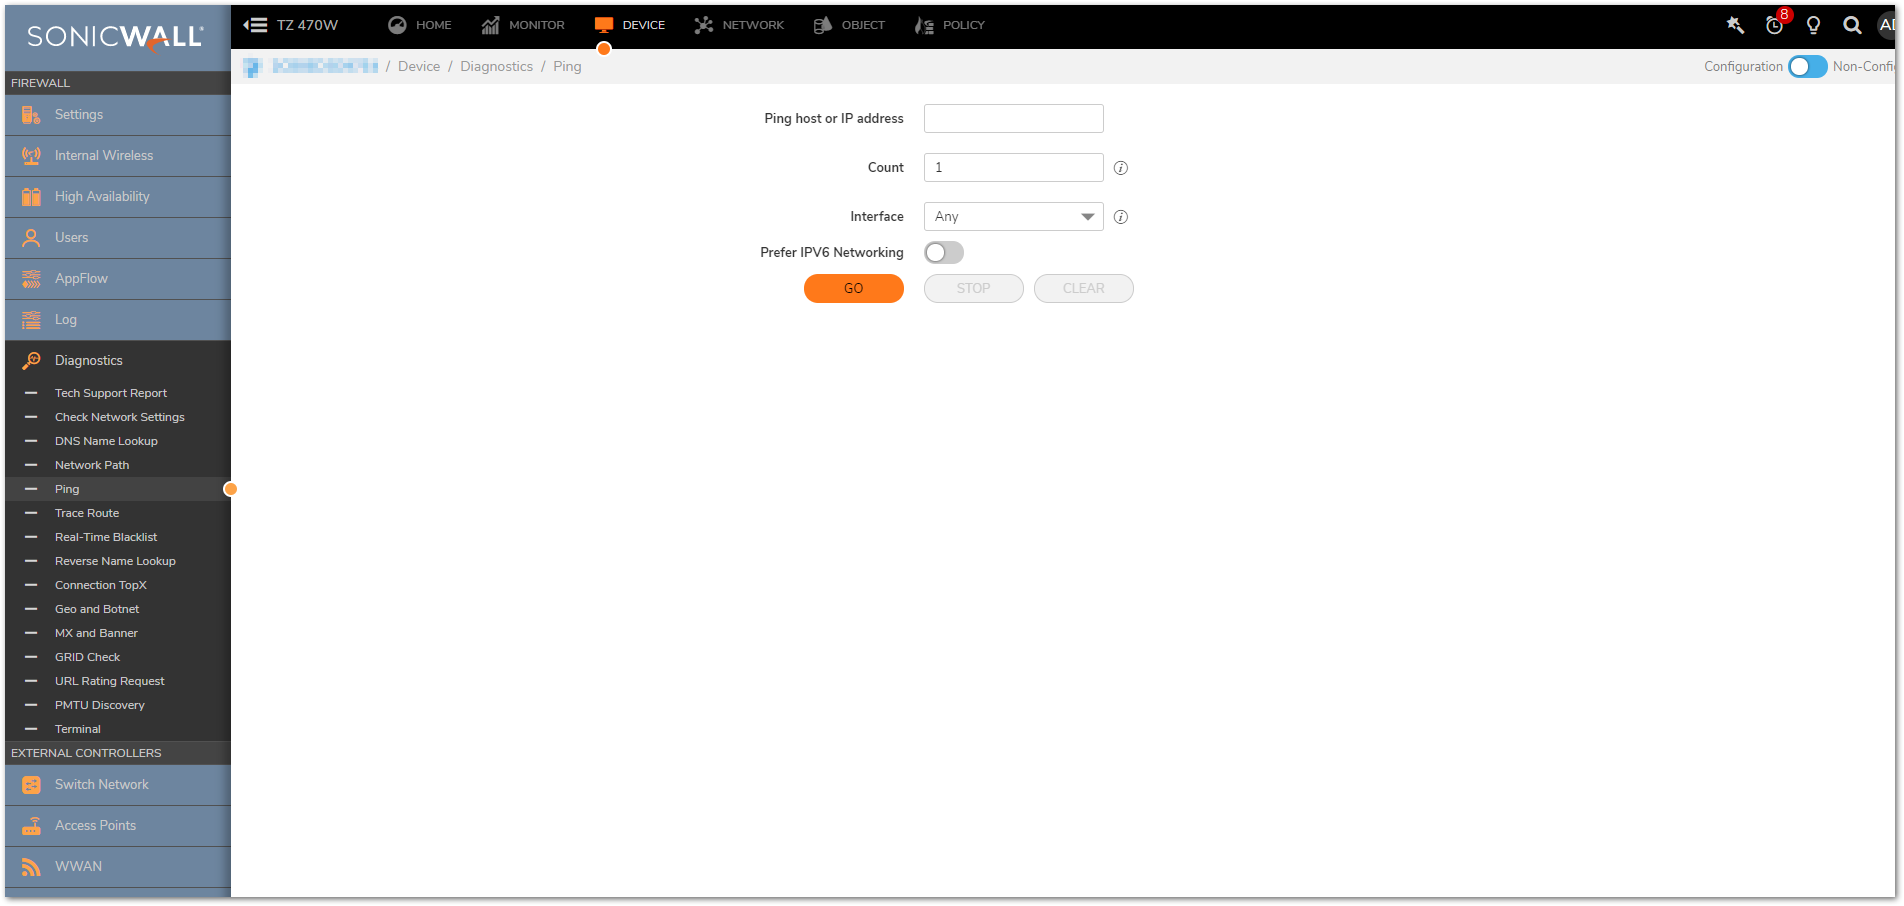1904x906 pixels.
Task: Switch Configuration/Non-Config mode toggle
Action: pyautogui.click(x=1807, y=67)
